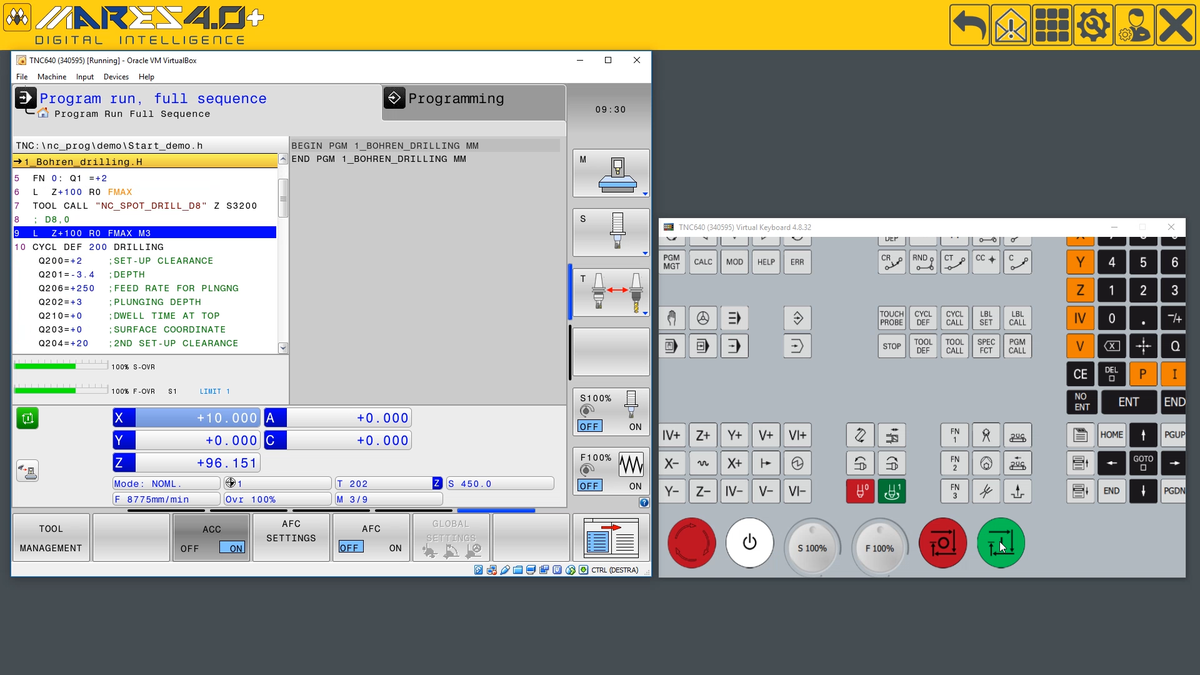Click the CALC key
1200x675 pixels.
pos(703,262)
